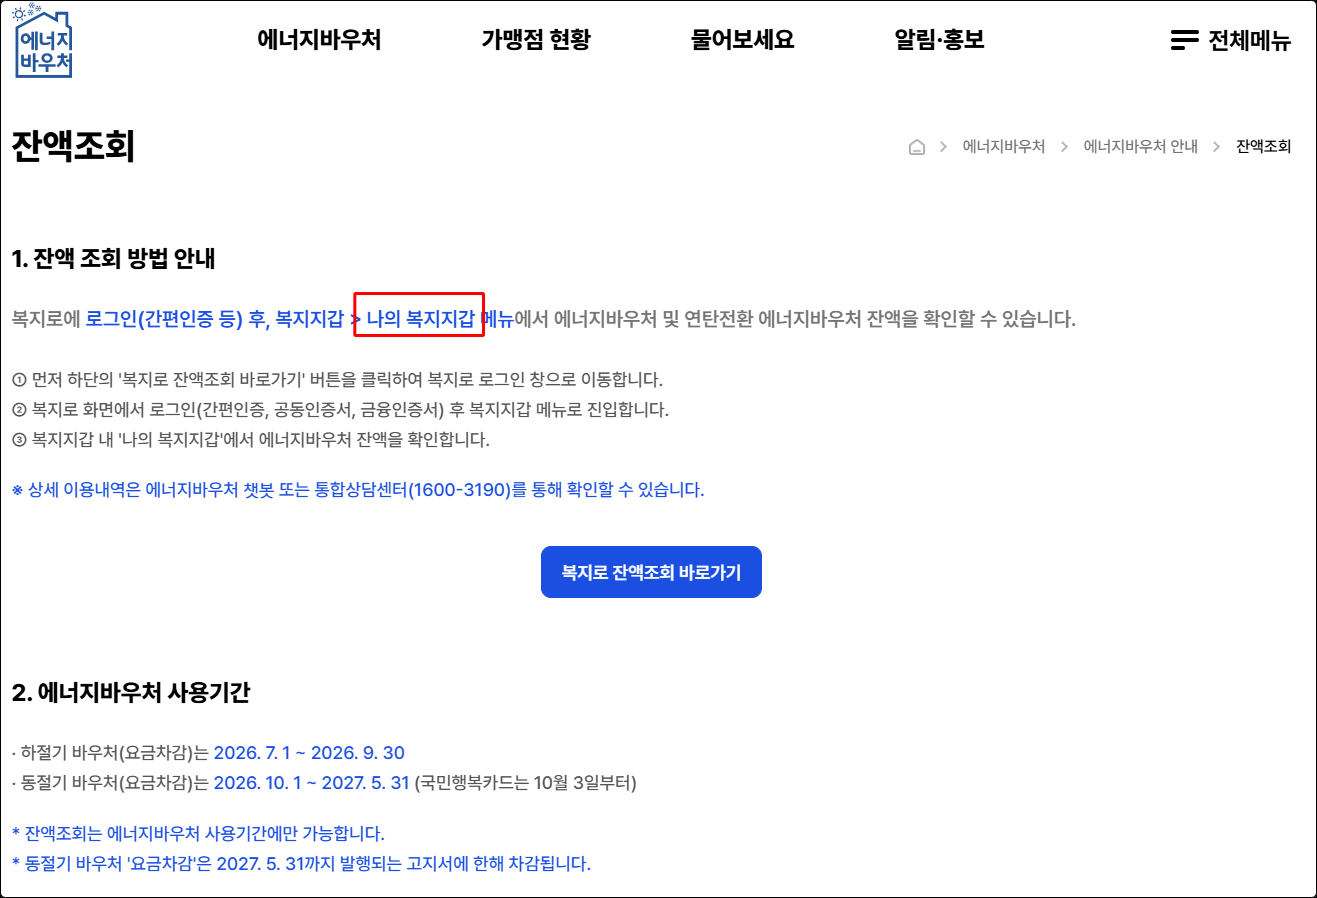
Task: Click the '국민행복카드는 10월 3일부터' note
Action: 525,783
